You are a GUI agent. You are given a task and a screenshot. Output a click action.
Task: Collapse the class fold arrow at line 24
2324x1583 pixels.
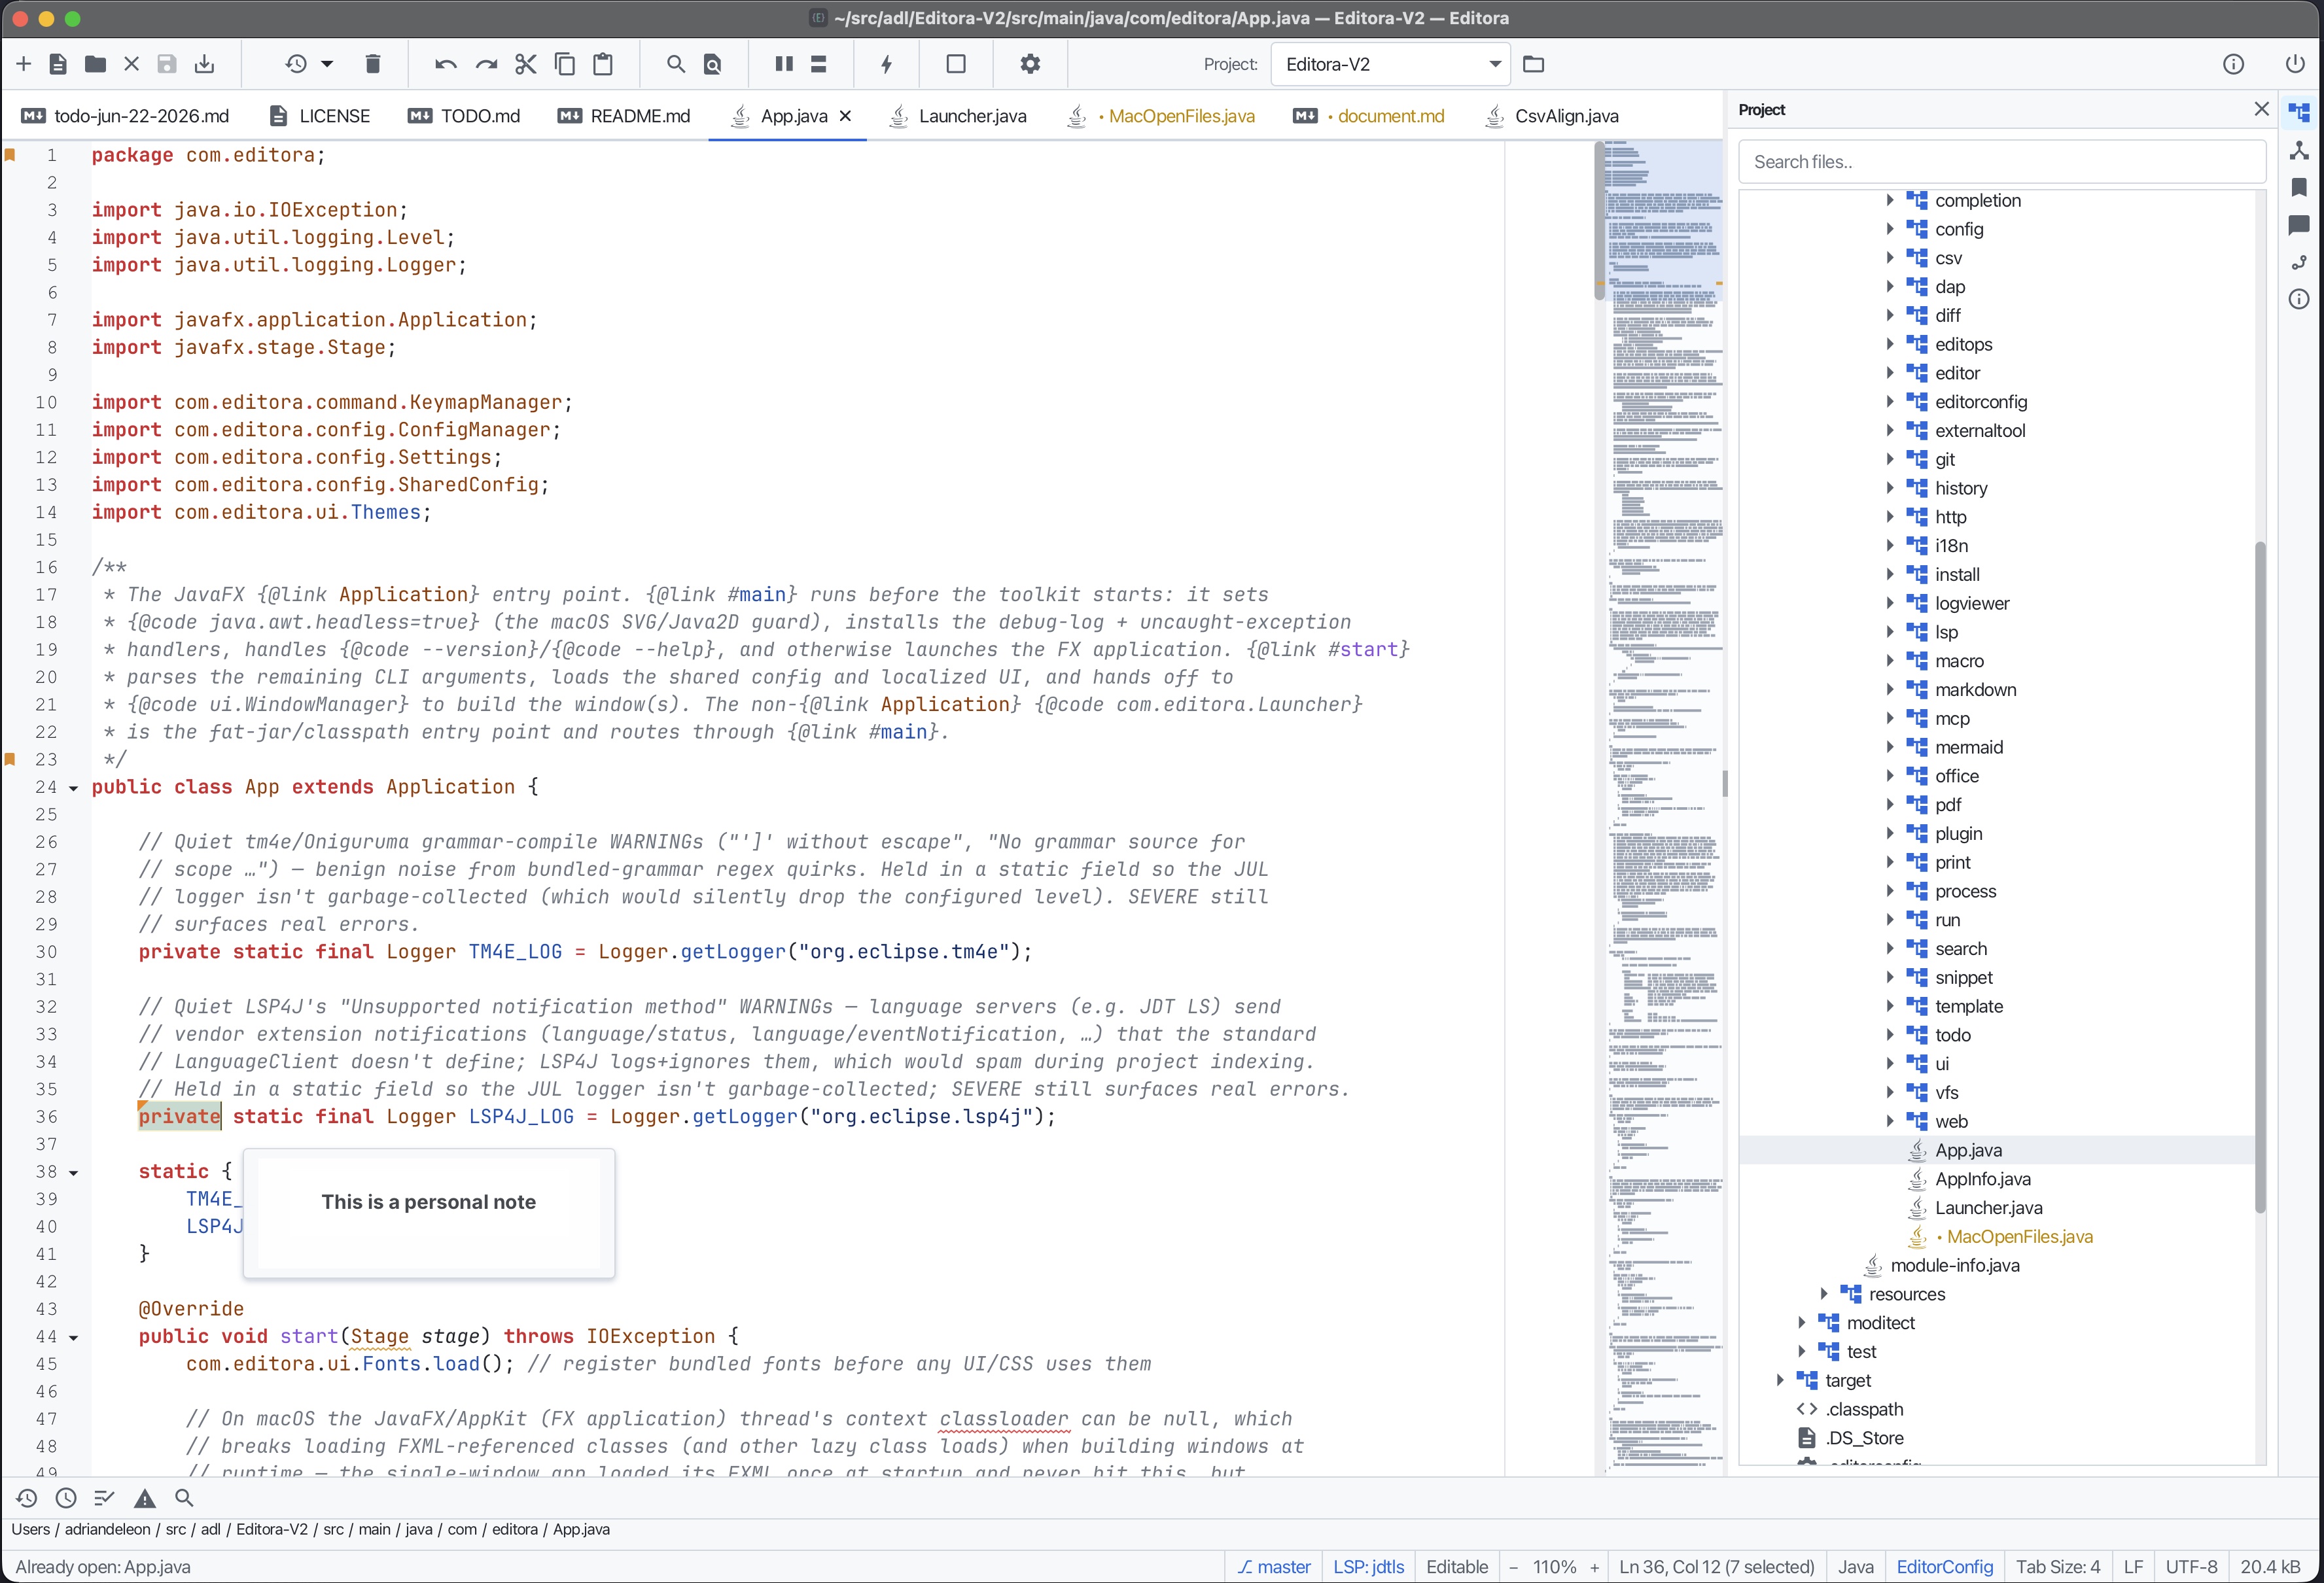[73, 788]
